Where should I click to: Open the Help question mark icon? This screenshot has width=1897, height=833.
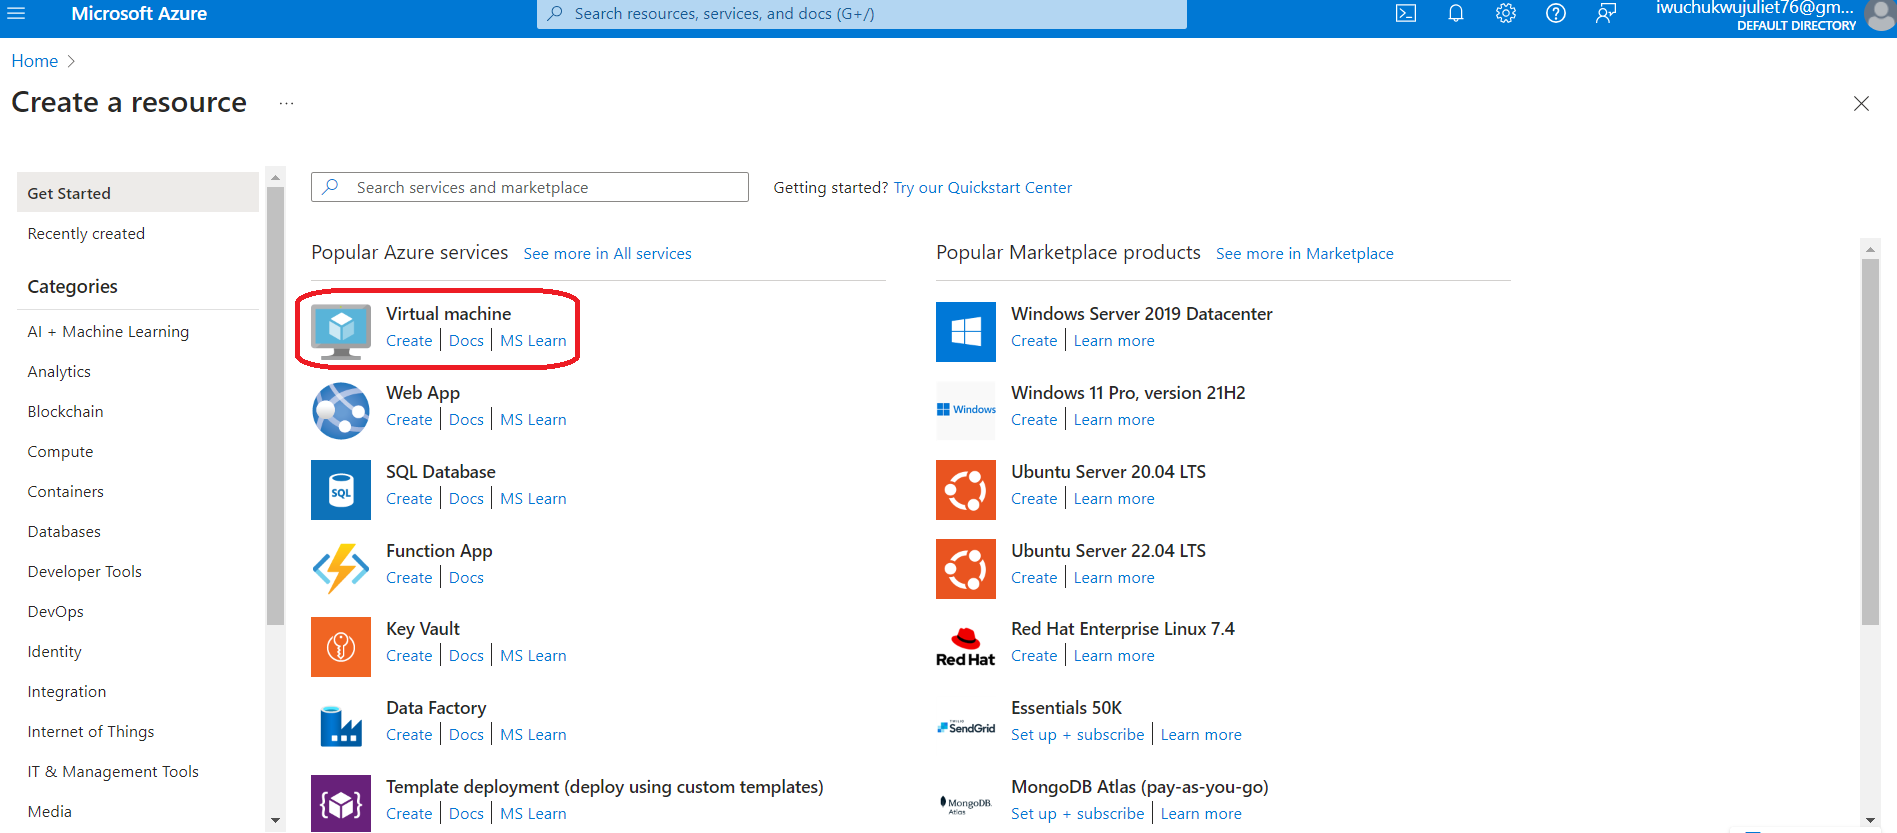1556,14
